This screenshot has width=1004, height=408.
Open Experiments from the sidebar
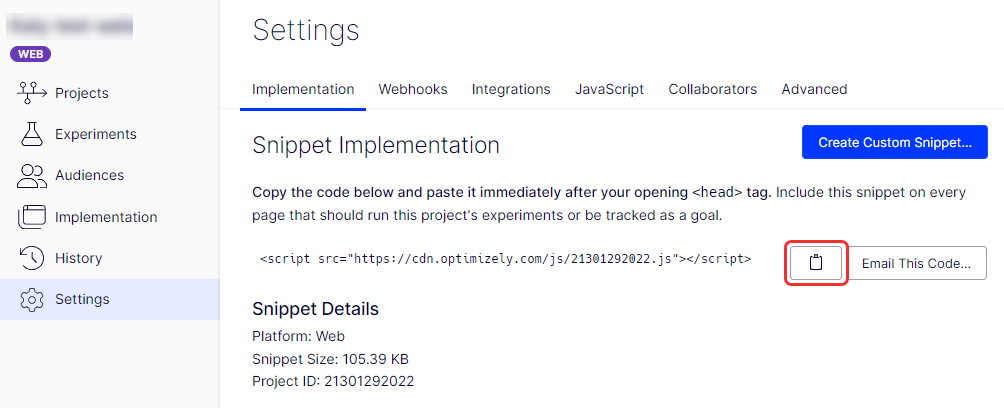96,134
